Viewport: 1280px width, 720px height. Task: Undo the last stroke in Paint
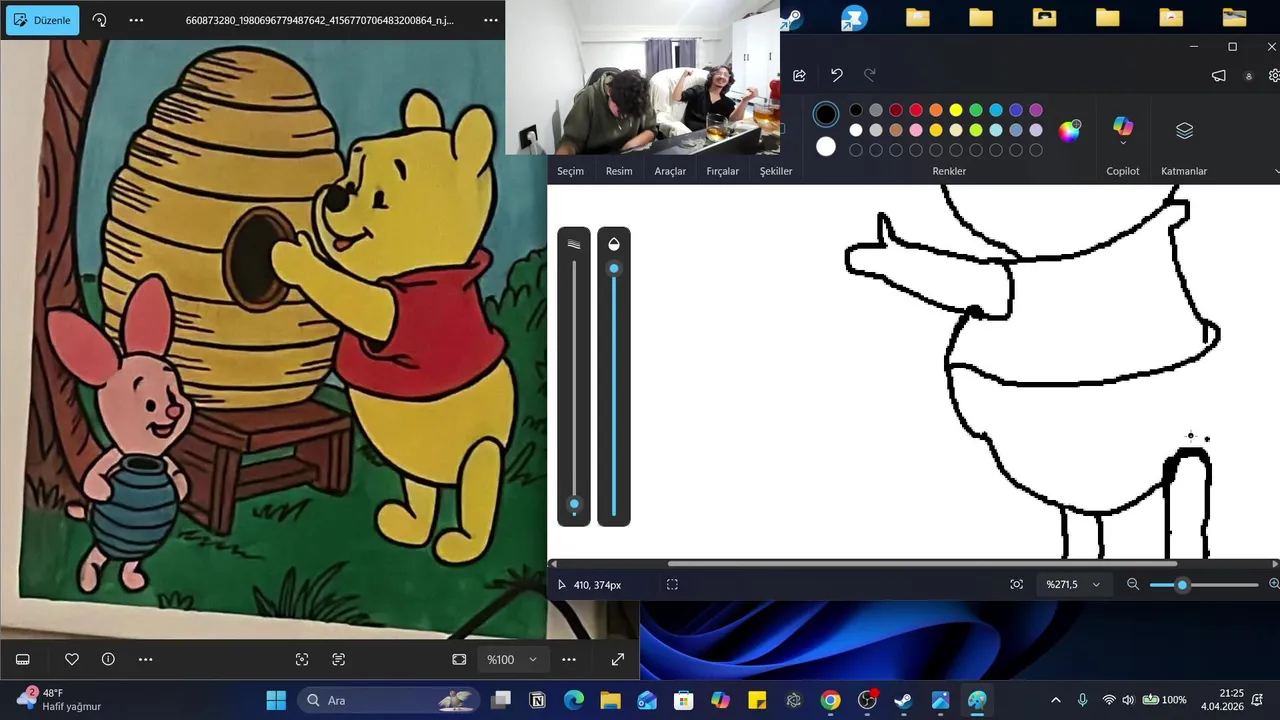click(x=836, y=75)
